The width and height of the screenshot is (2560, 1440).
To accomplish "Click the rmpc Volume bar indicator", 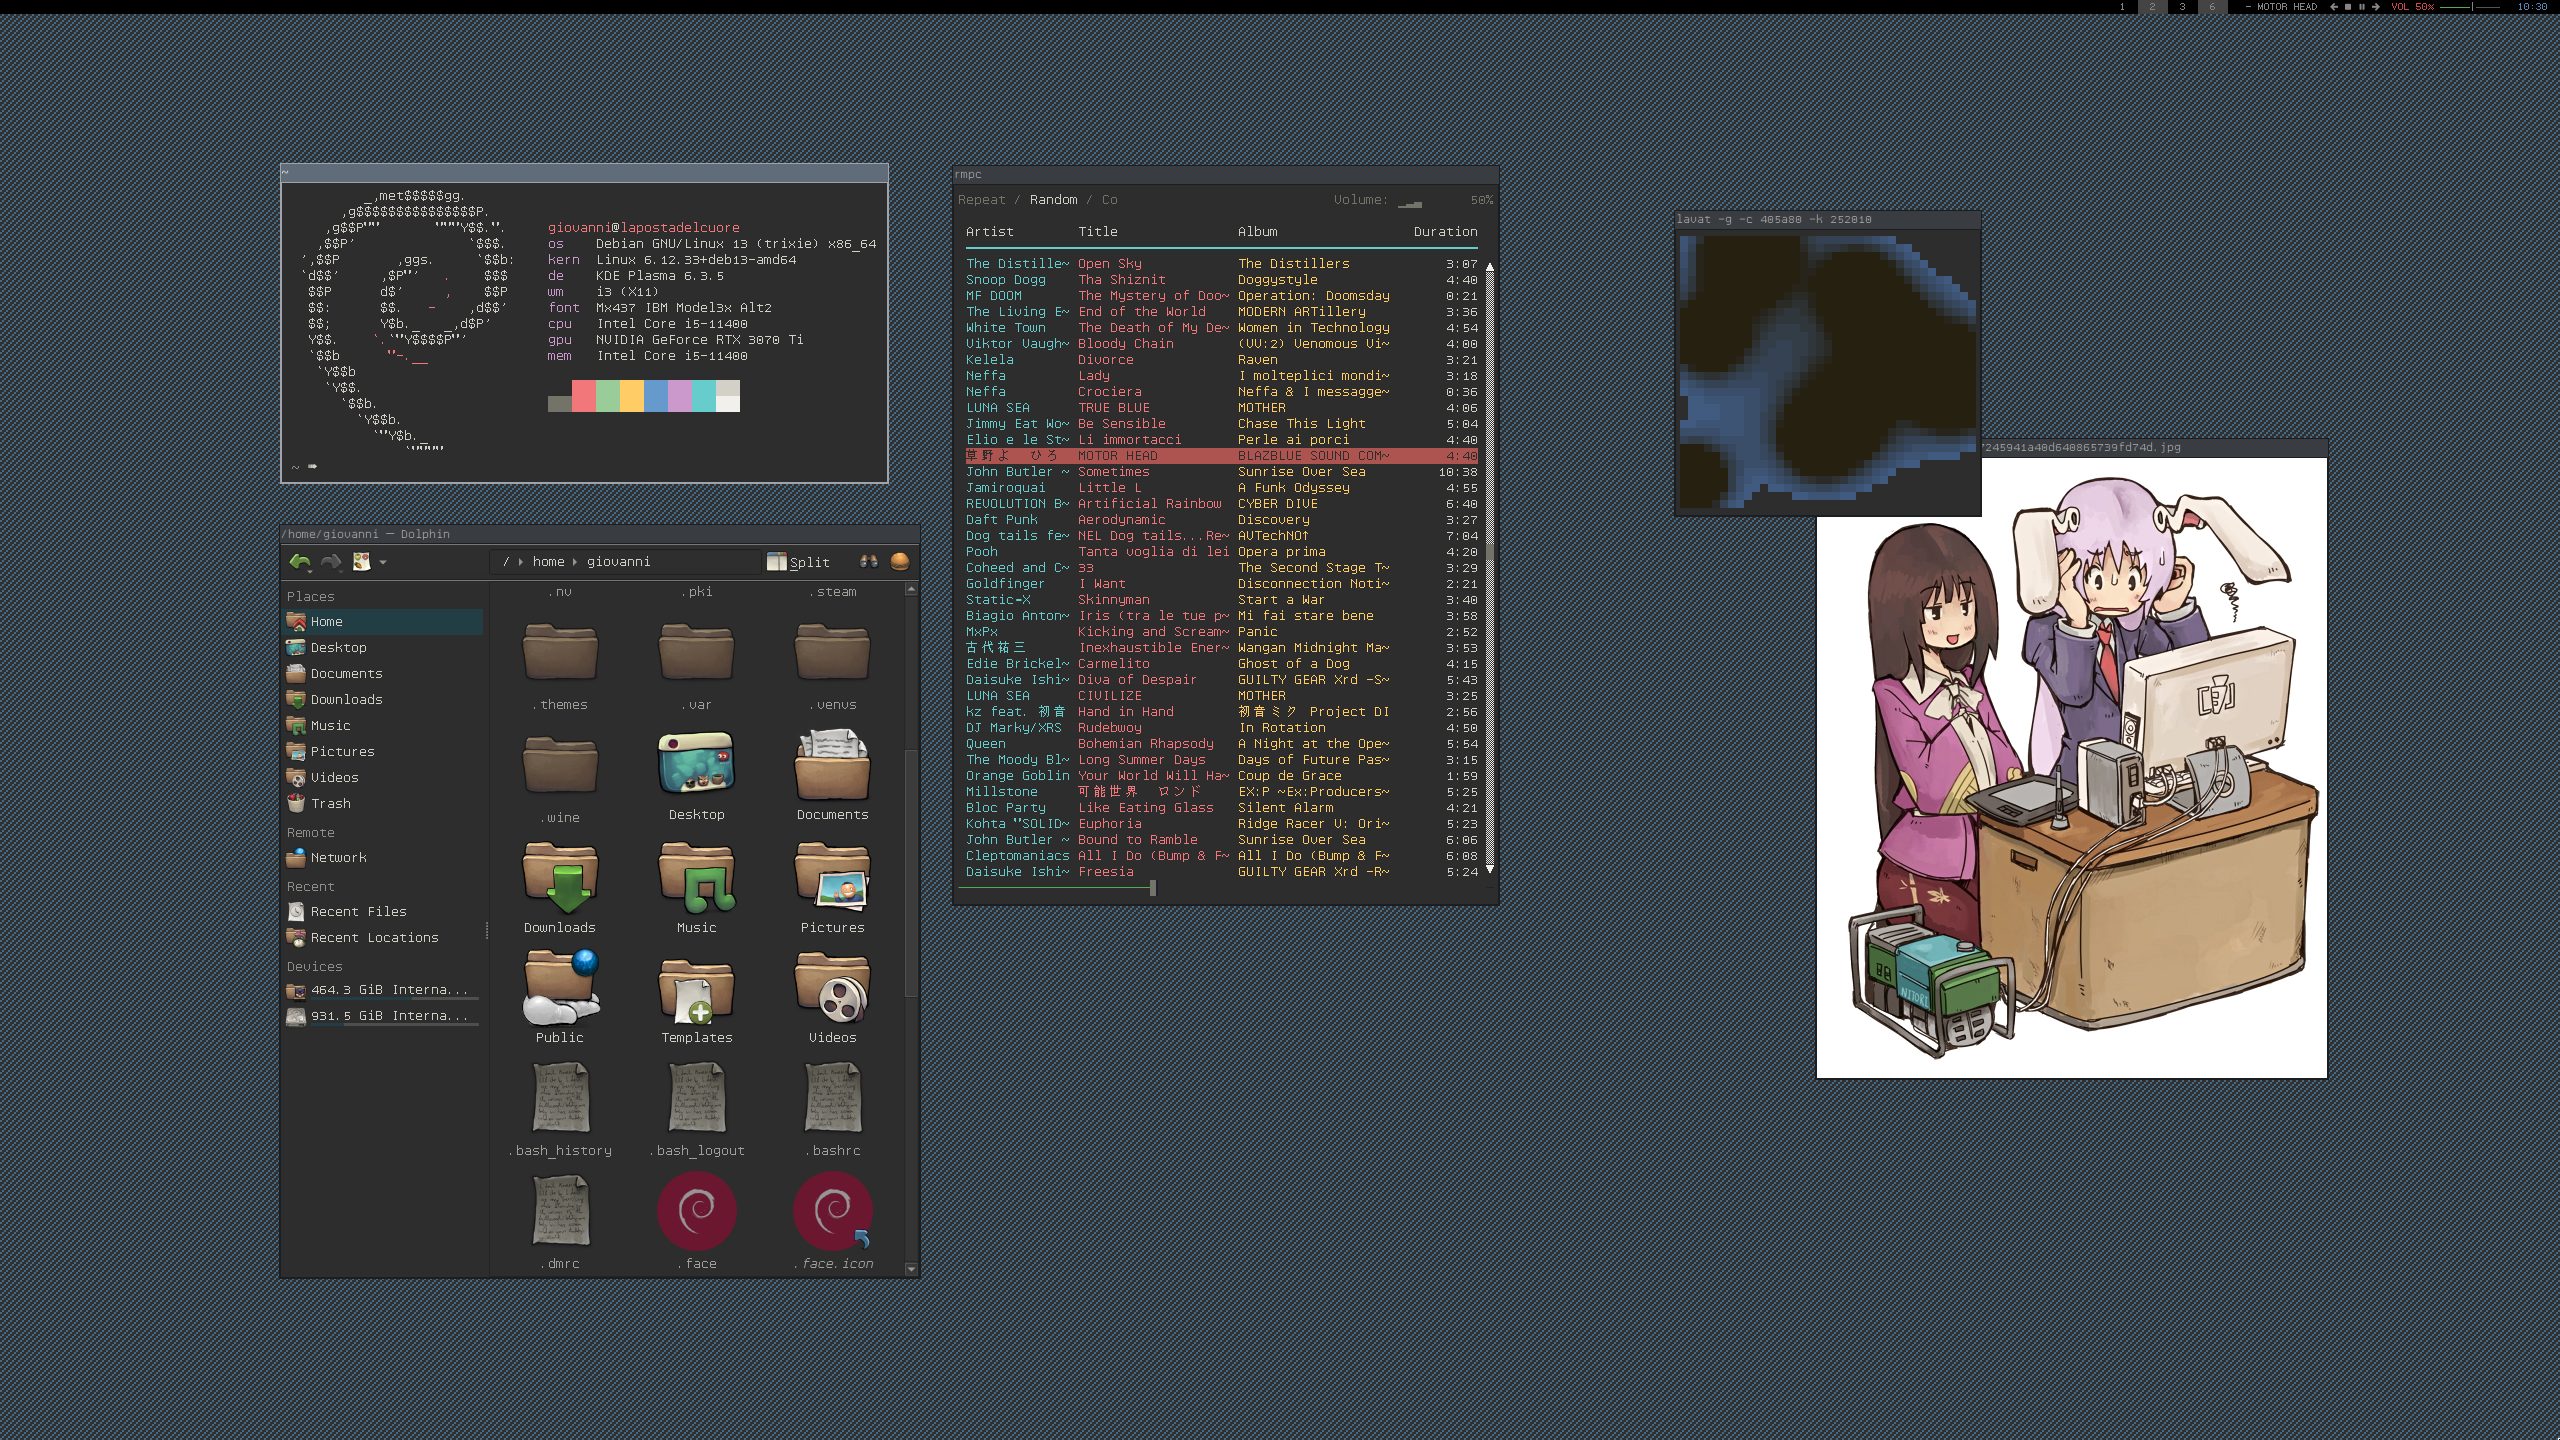I will coord(1410,203).
